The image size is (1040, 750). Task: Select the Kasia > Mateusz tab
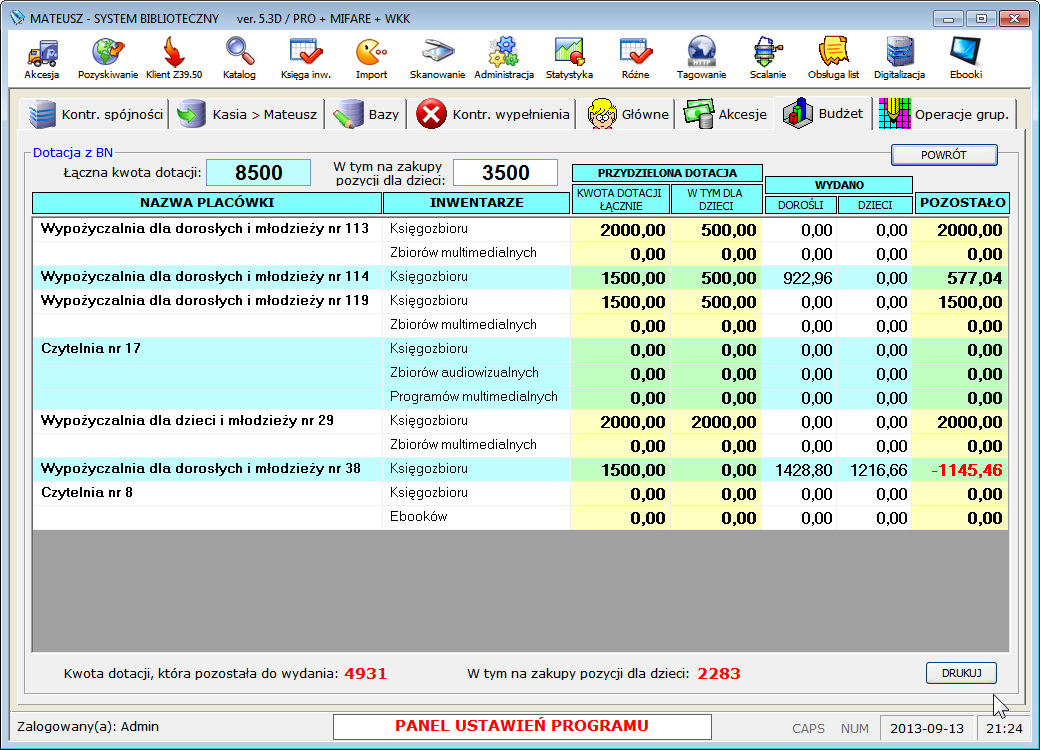click(x=247, y=114)
